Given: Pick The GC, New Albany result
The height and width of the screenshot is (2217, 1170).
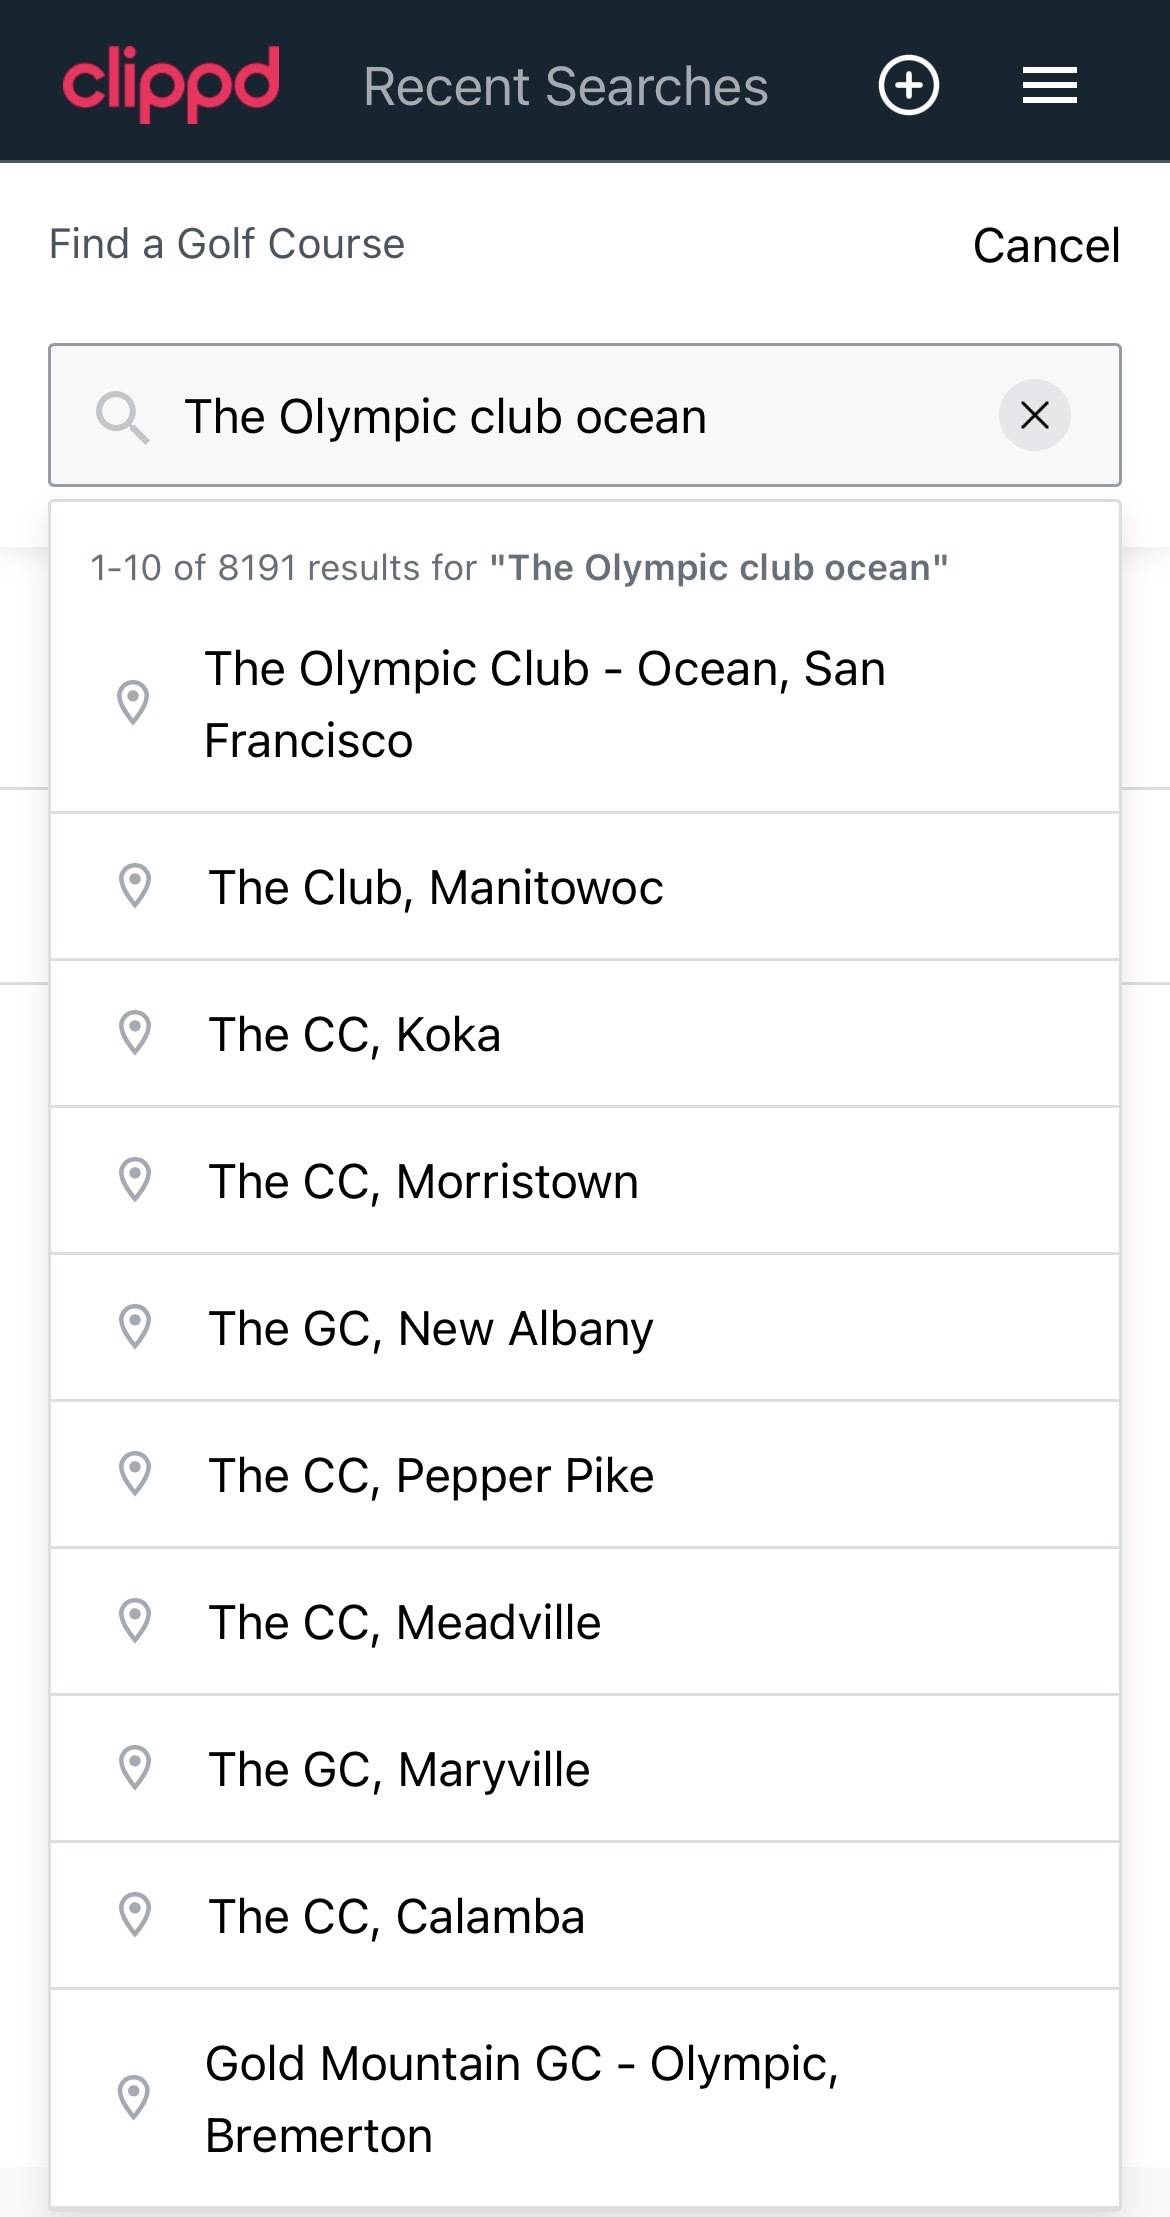Looking at the screenshot, I should coord(431,1329).
